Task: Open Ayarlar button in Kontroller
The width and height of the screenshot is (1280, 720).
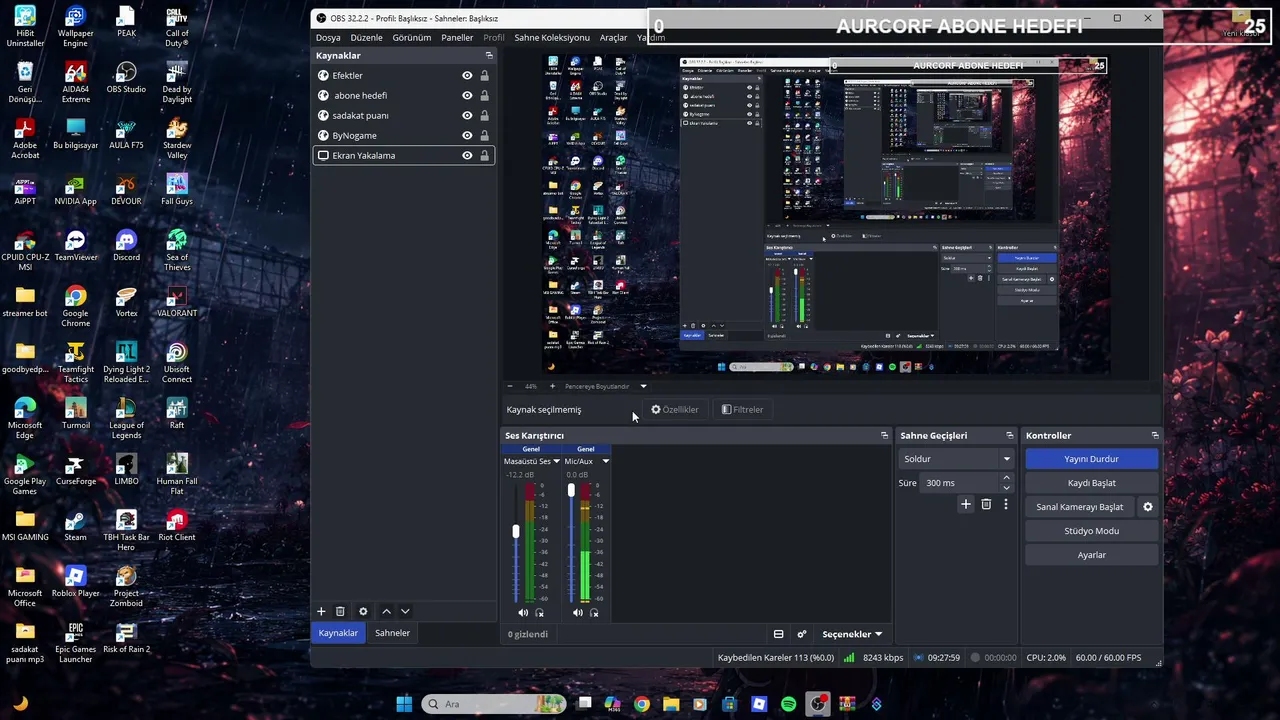Action: click(1091, 555)
